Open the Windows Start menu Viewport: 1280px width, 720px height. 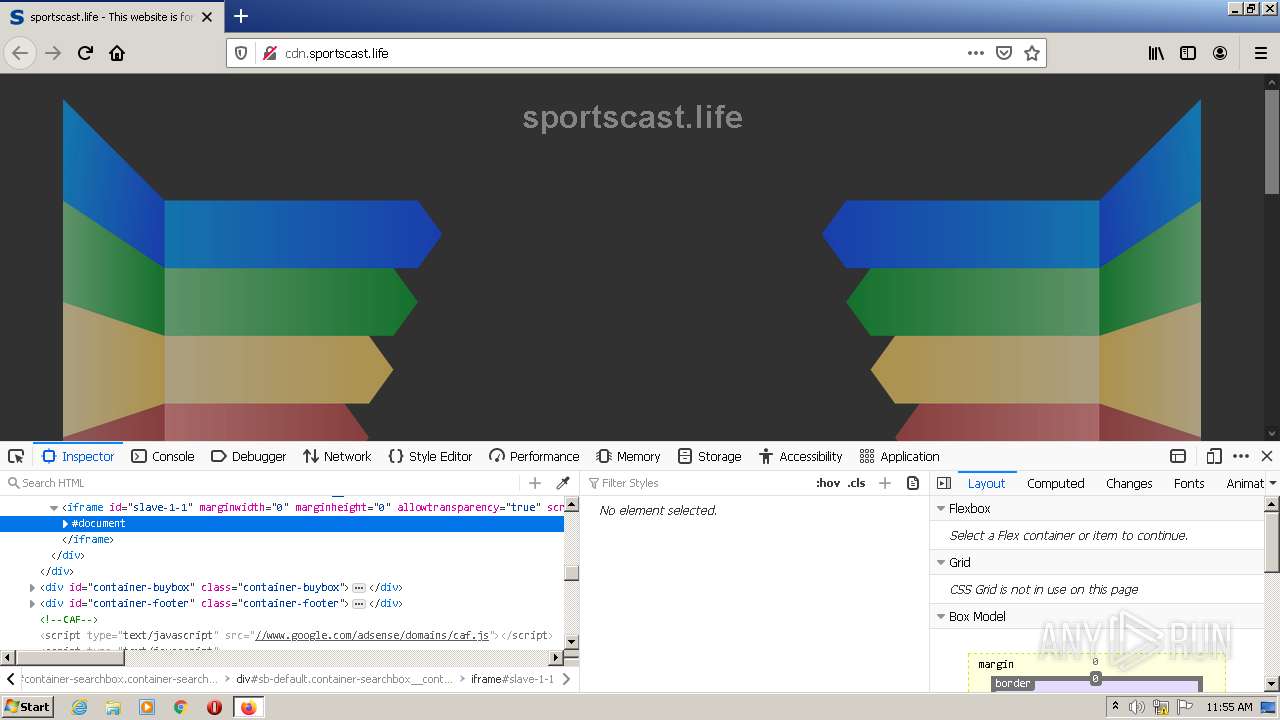click(28, 706)
